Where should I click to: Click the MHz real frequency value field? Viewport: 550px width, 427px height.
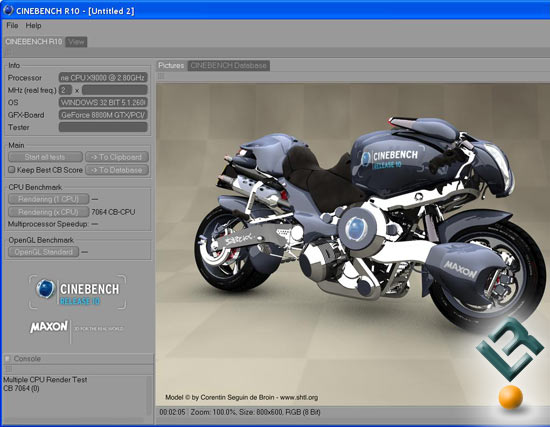[114, 90]
